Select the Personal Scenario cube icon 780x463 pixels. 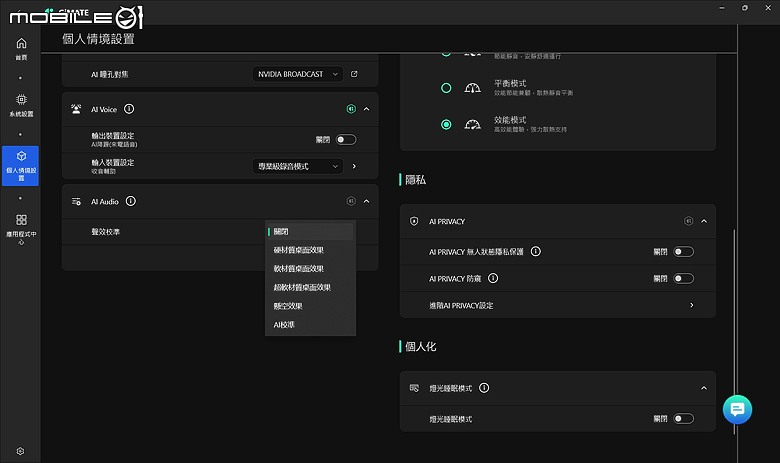(x=21, y=156)
